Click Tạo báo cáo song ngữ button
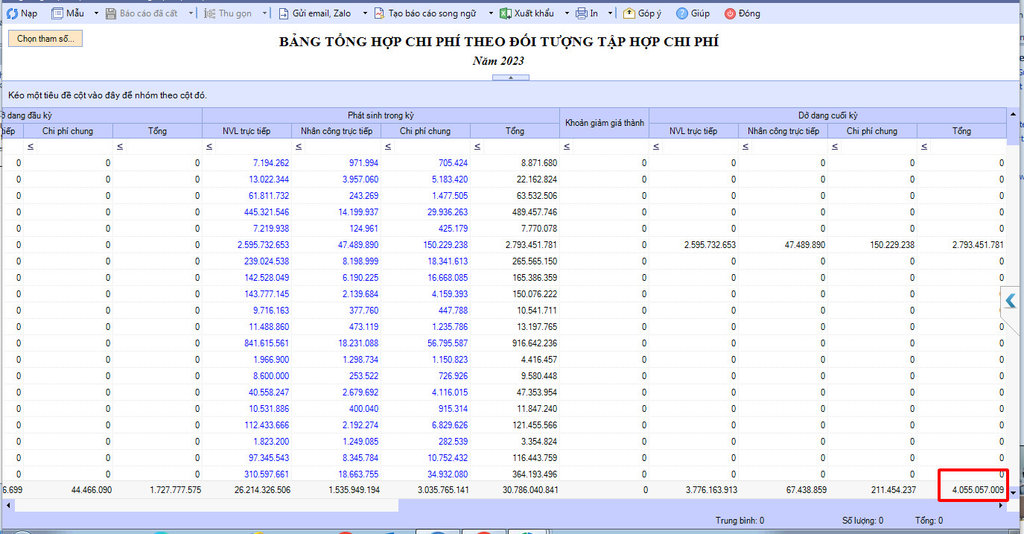The width and height of the screenshot is (1024, 534). click(425, 13)
